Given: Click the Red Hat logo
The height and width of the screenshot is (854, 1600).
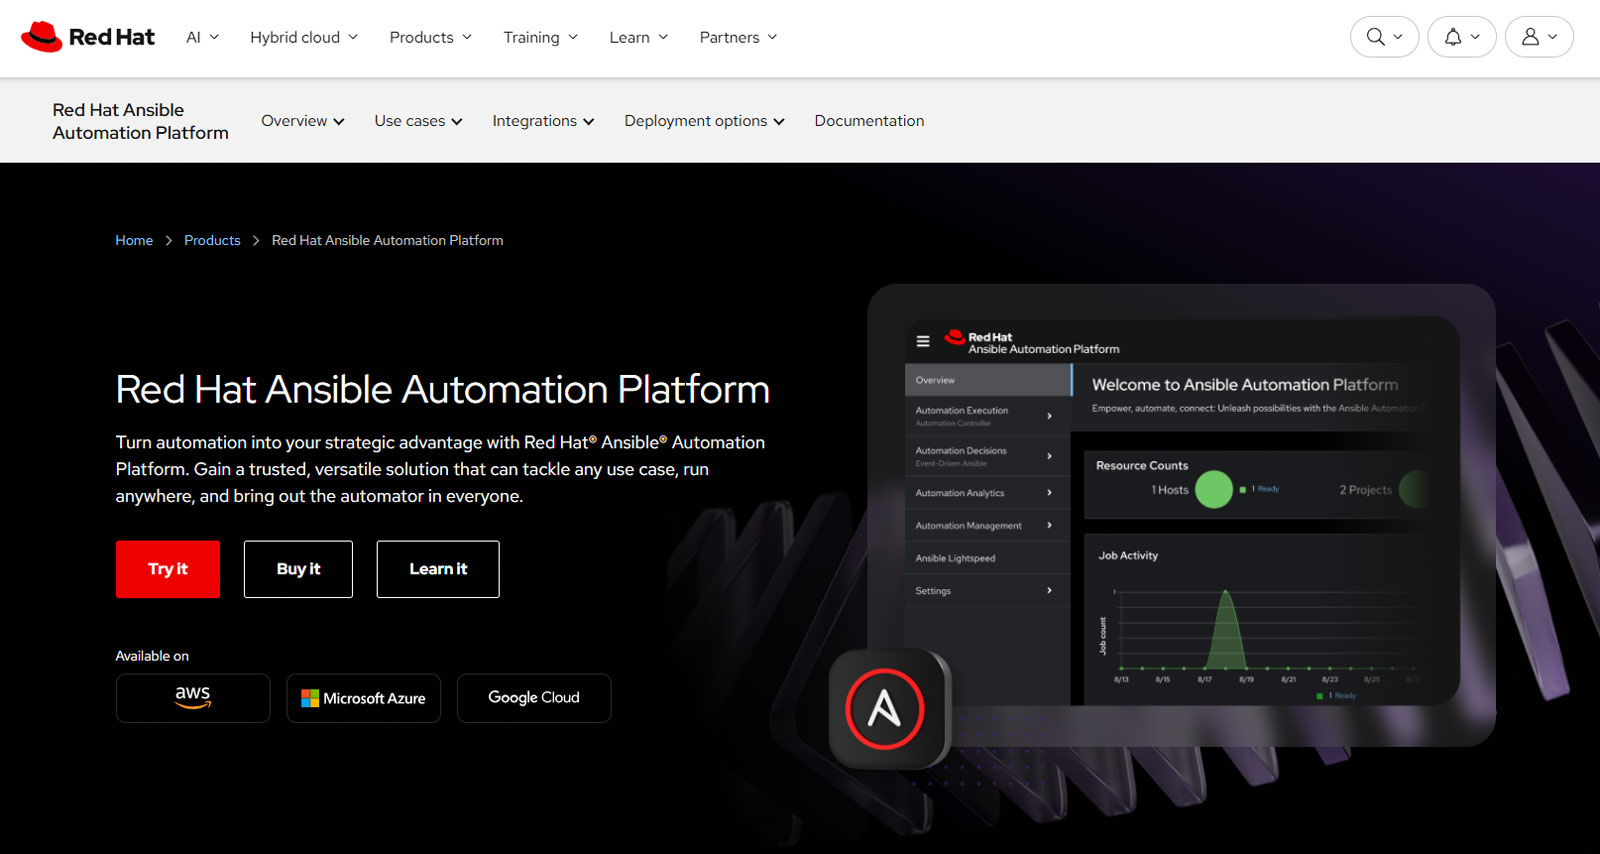Looking at the screenshot, I should coord(88,37).
